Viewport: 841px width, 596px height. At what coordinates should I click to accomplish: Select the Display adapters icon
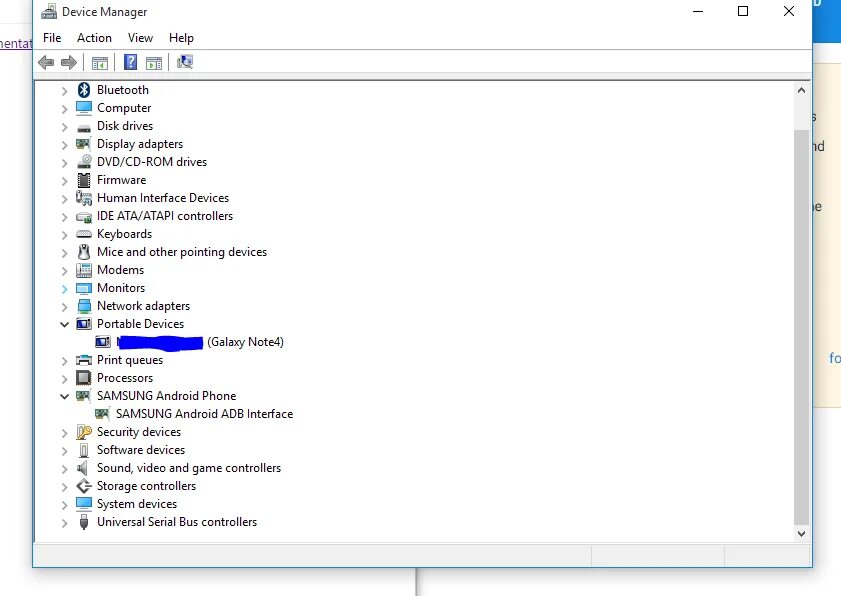(83, 144)
